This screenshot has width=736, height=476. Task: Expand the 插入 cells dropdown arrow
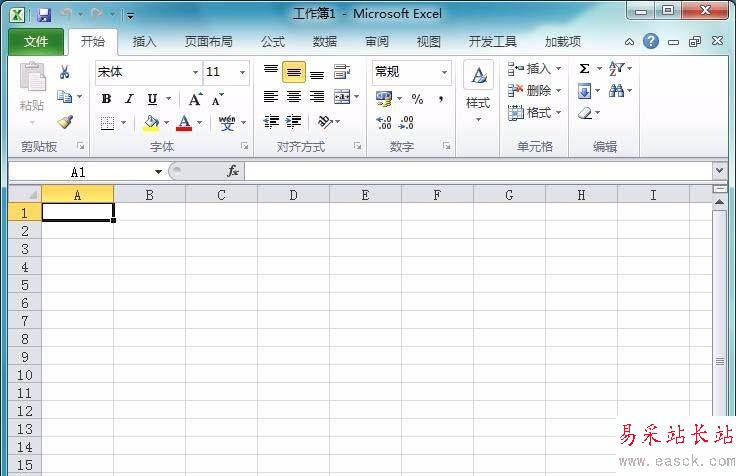[x=559, y=69]
